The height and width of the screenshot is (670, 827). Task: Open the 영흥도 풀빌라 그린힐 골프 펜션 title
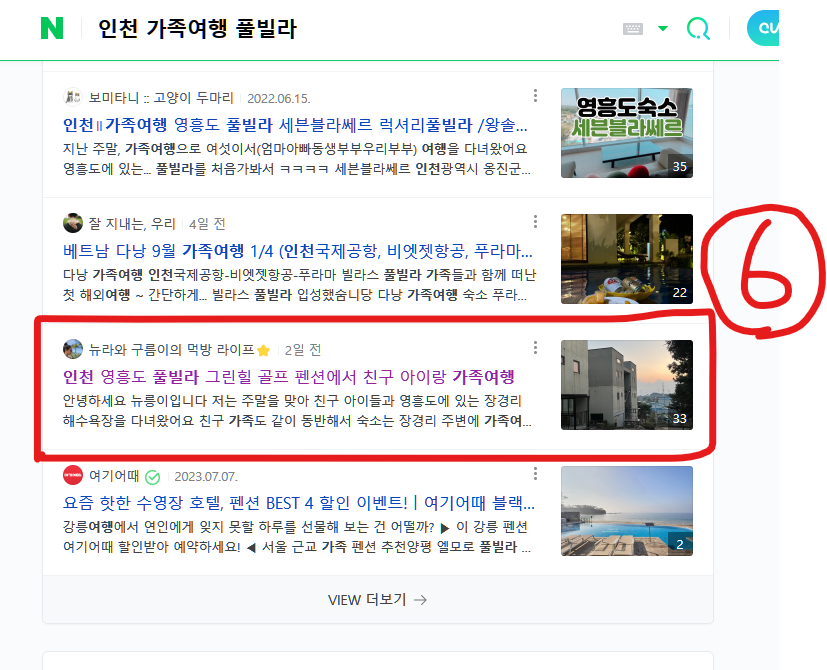289,377
